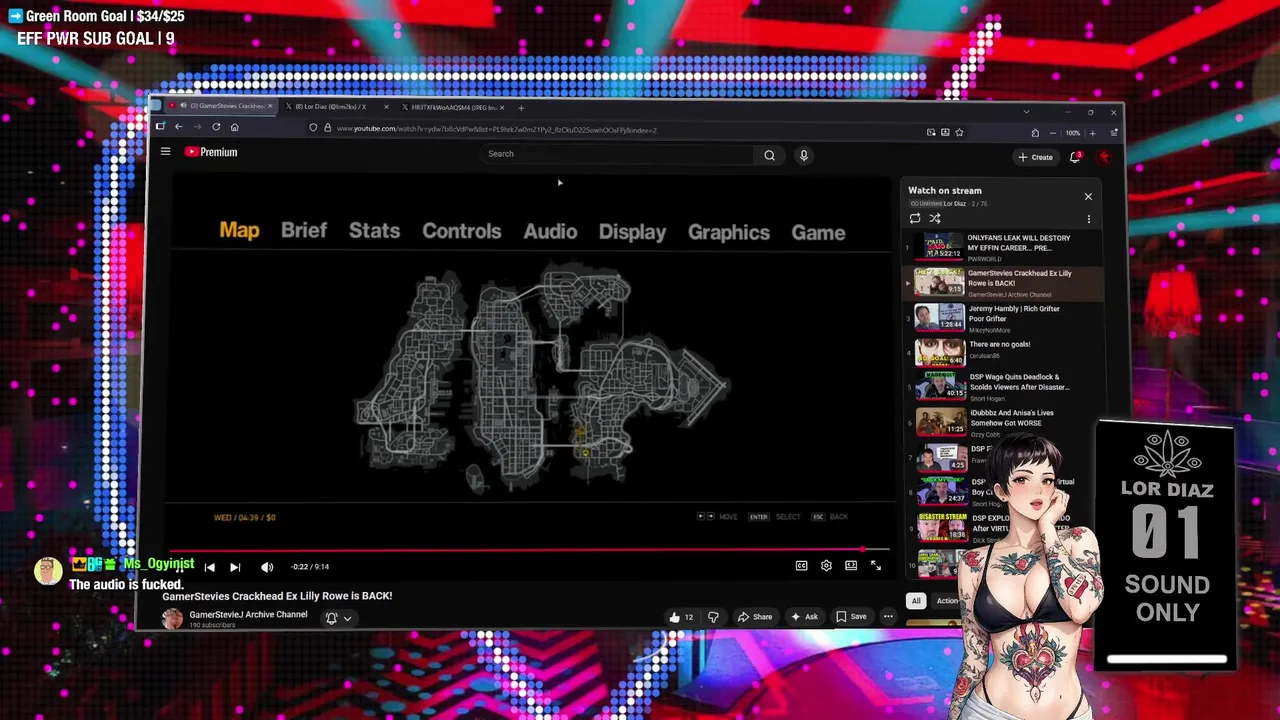Open more actions ellipsis below video
The height and width of the screenshot is (720, 1280).
click(x=888, y=617)
